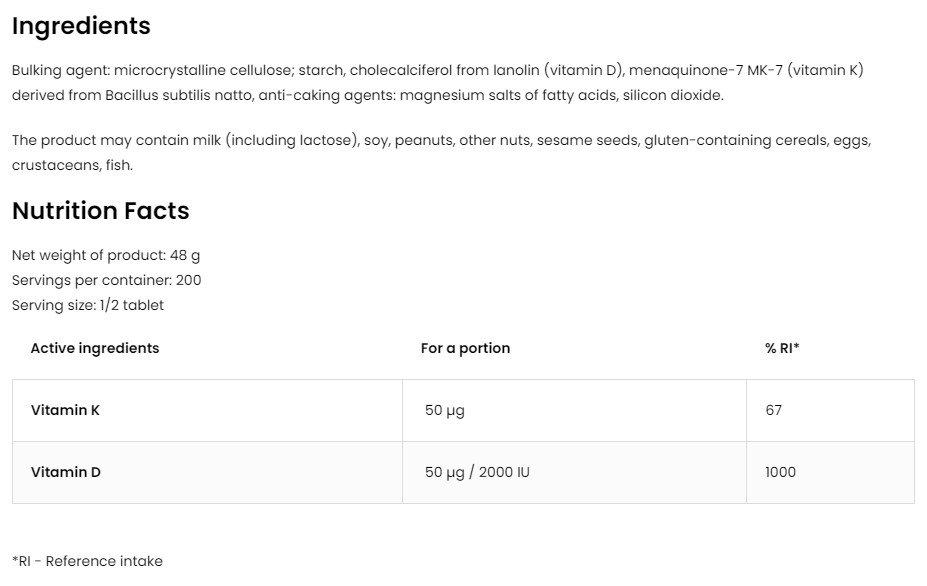Screen dimensions: 927x586
Task: Select the Net weight of product line
Action: click(106, 255)
